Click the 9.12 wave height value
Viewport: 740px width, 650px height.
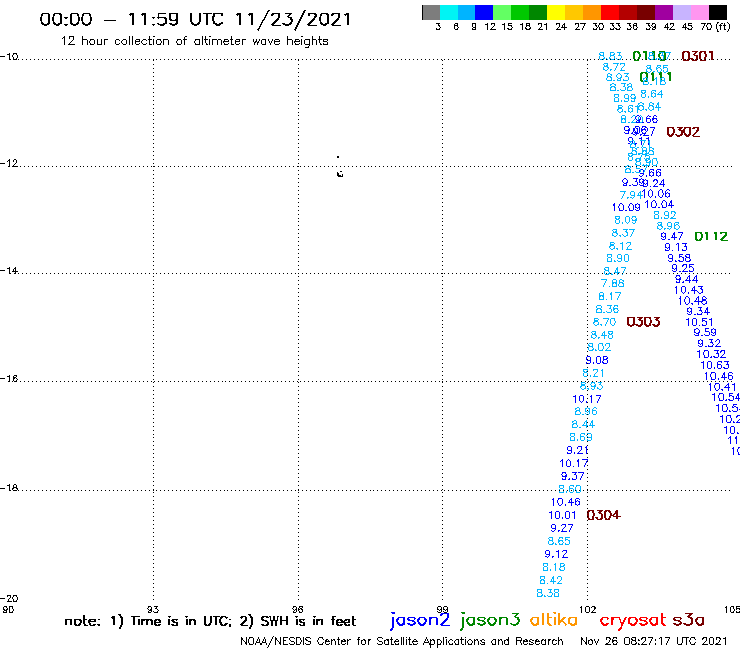(556, 554)
